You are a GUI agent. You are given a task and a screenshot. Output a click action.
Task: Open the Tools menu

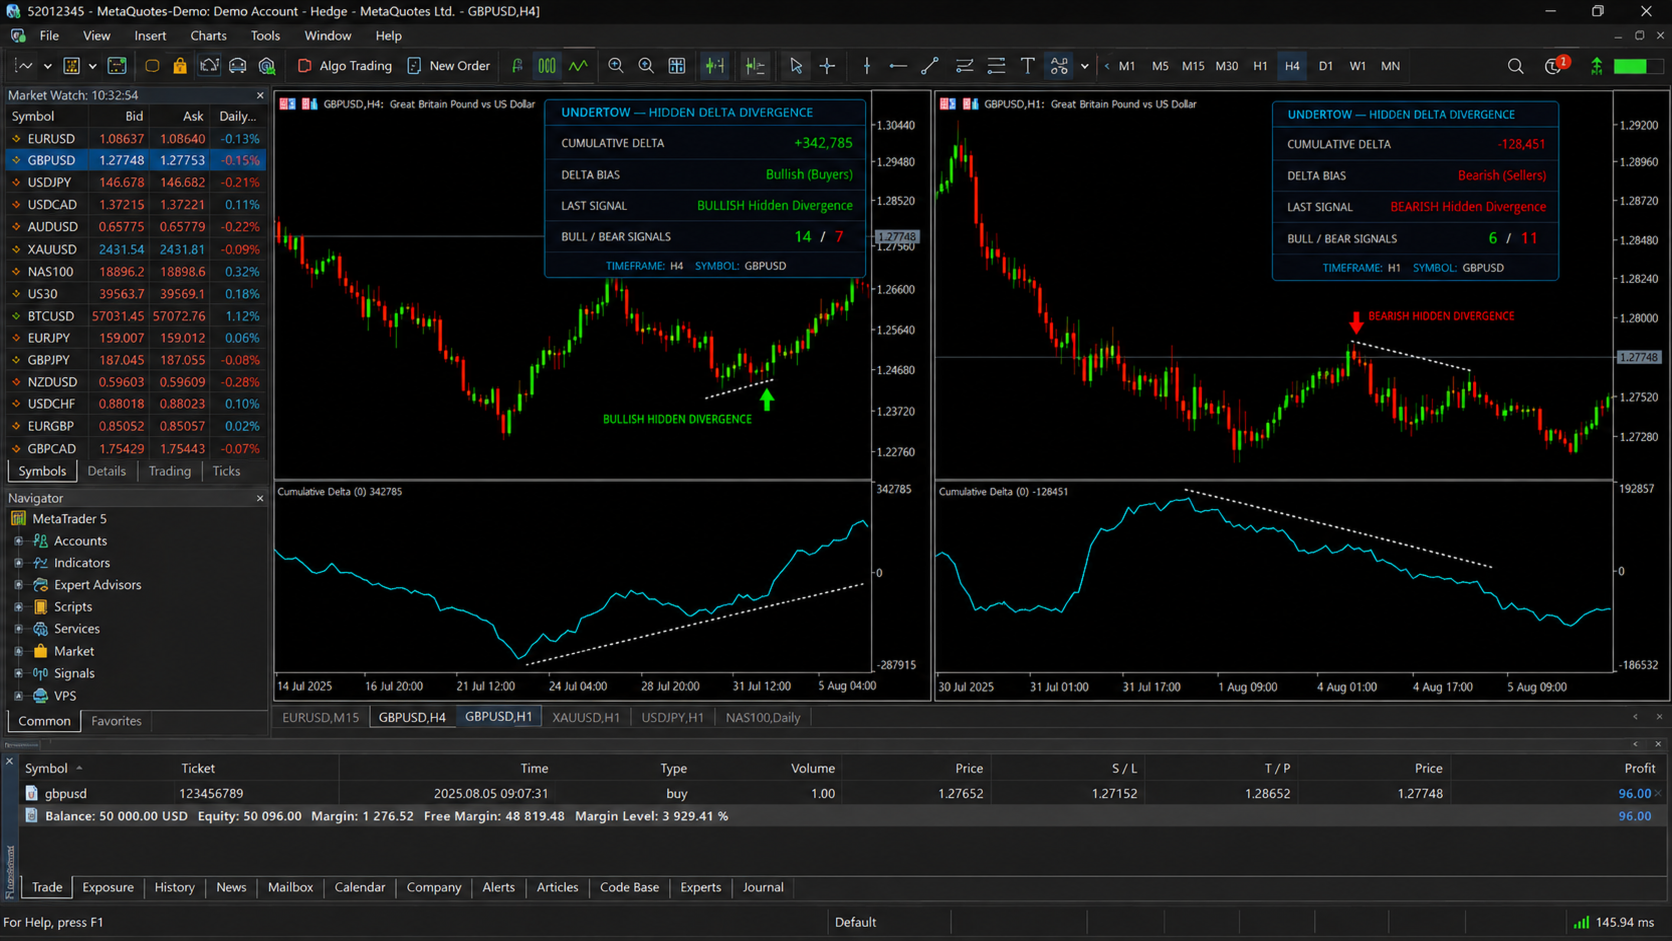click(x=265, y=36)
